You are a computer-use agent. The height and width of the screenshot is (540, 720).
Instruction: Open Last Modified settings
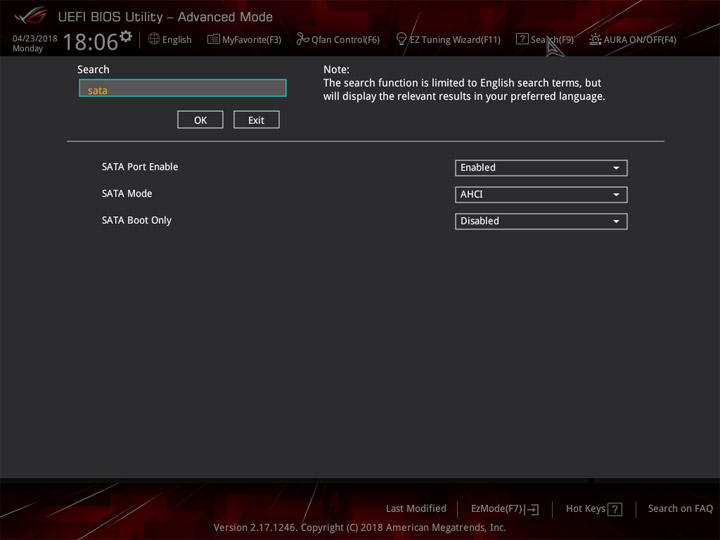pyautogui.click(x=416, y=508)
